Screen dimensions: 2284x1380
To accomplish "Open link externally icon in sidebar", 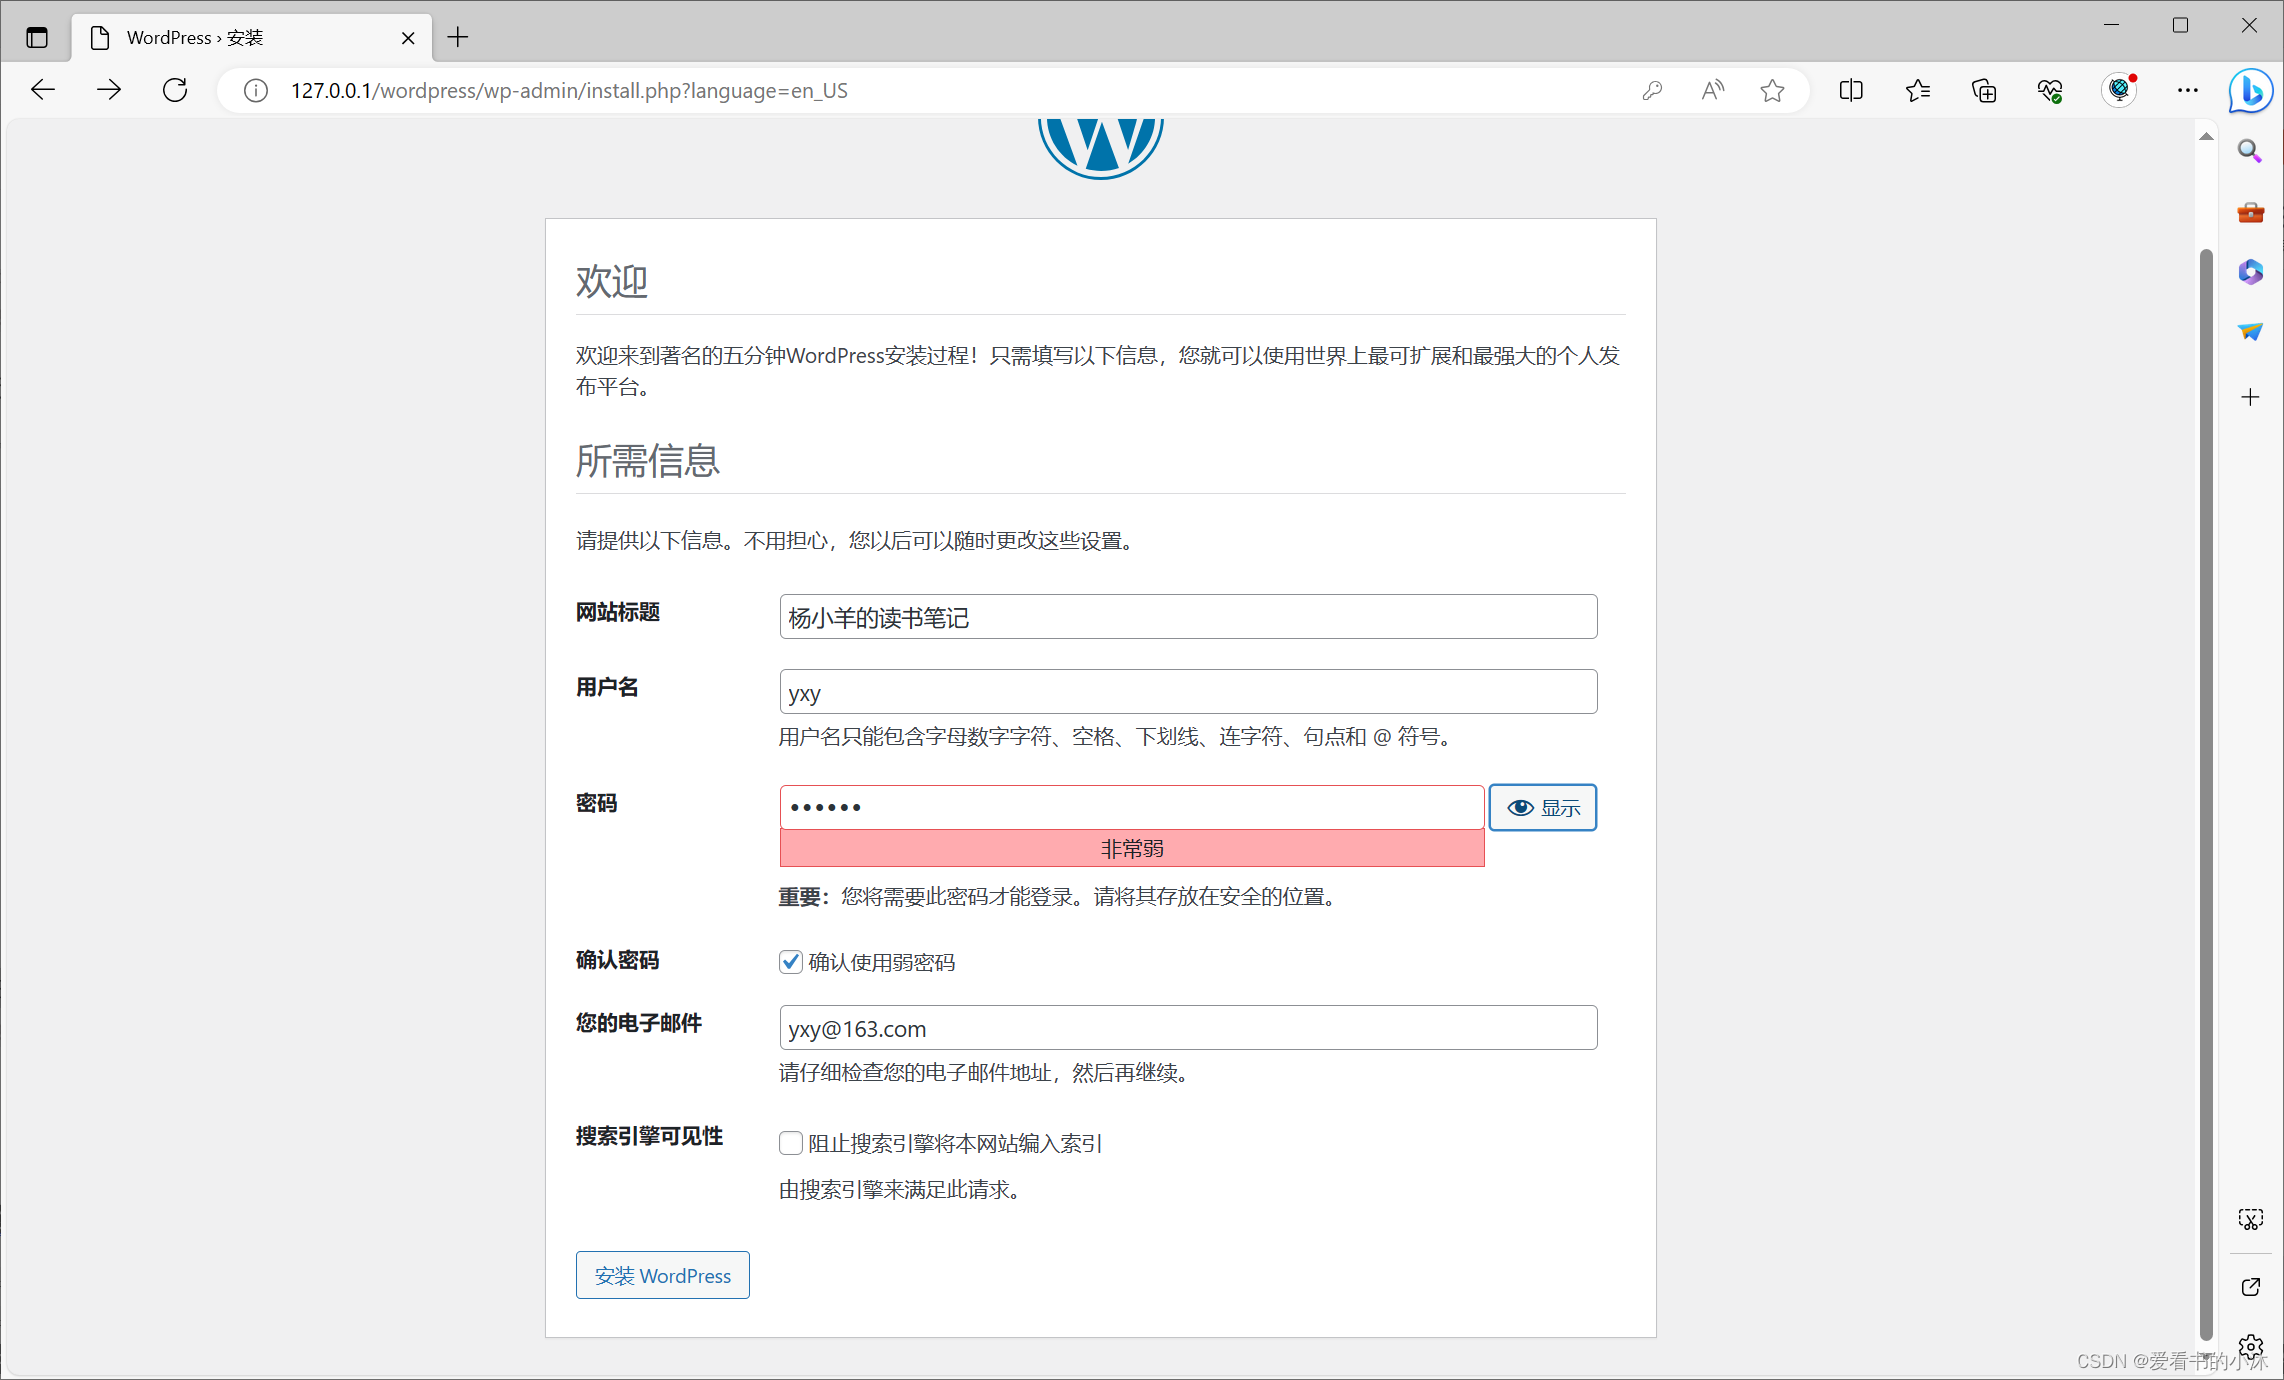I will [x=2250, y=1287].
